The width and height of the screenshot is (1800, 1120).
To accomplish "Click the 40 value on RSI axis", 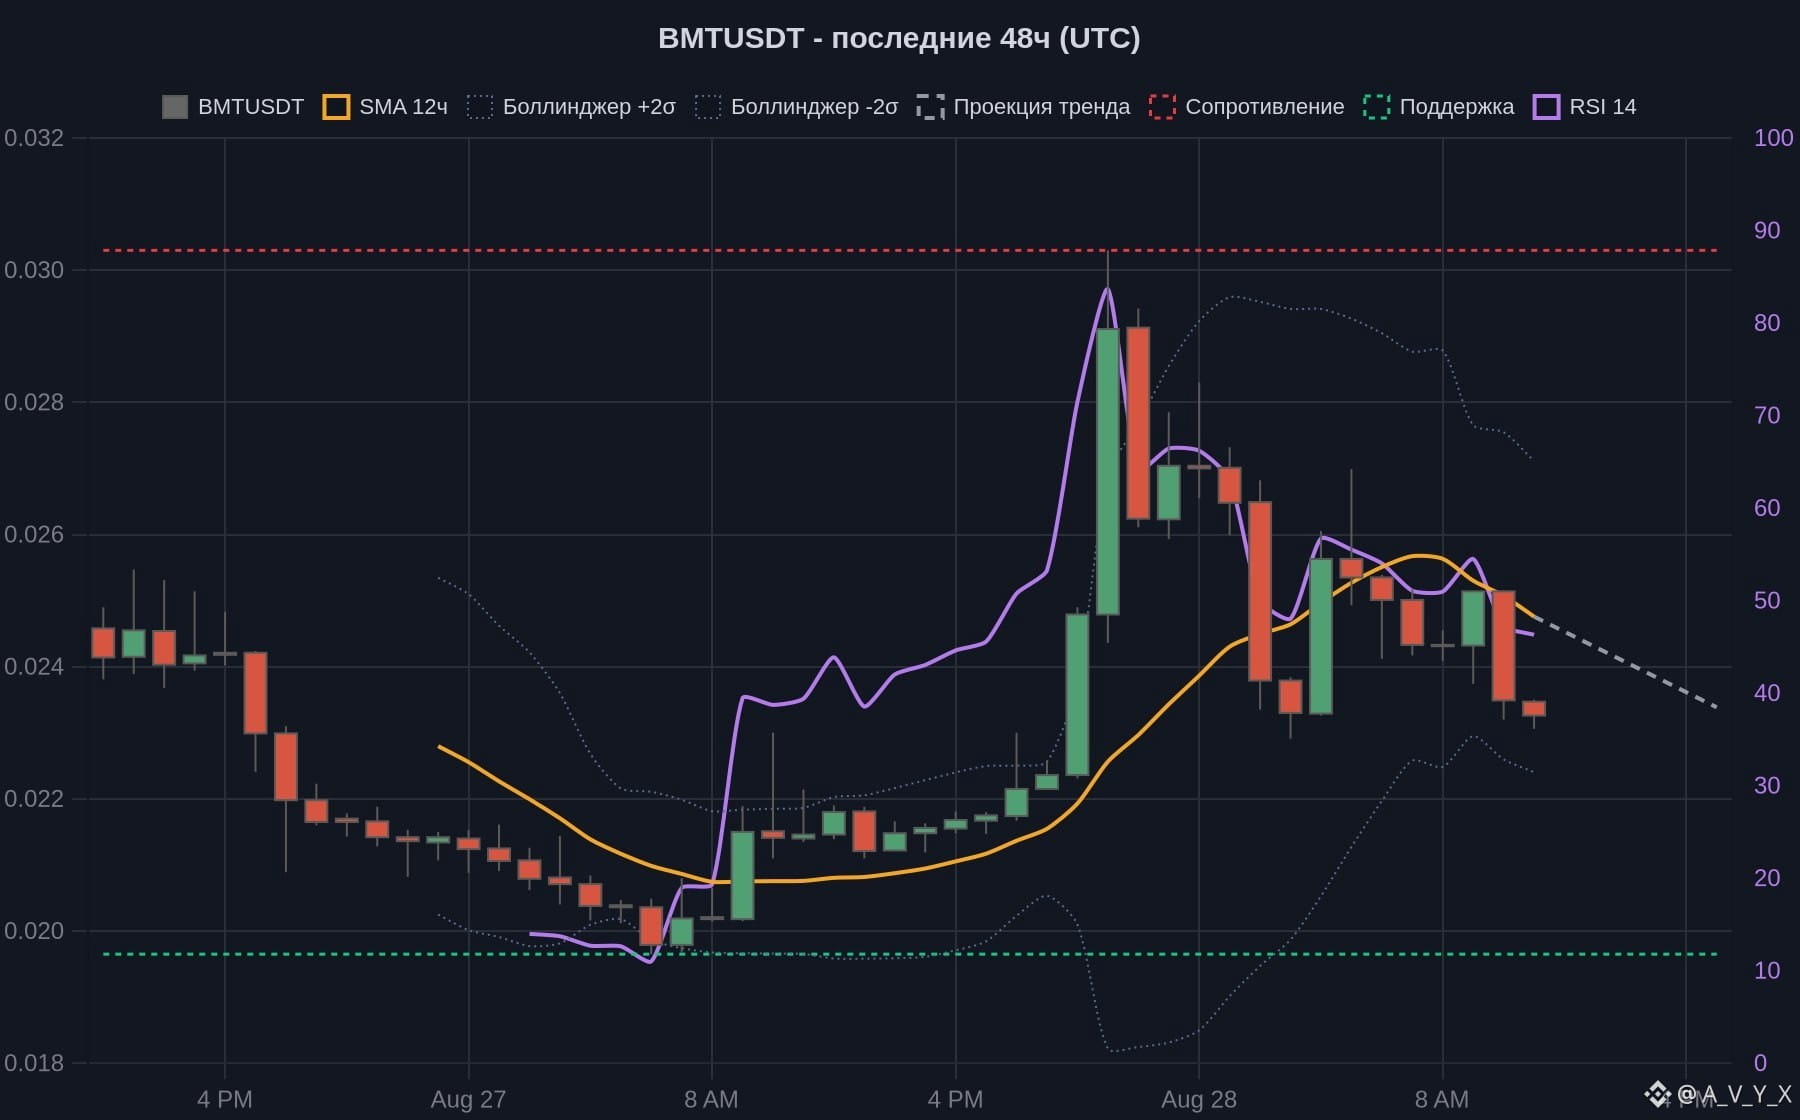I will click(1767, 692).
